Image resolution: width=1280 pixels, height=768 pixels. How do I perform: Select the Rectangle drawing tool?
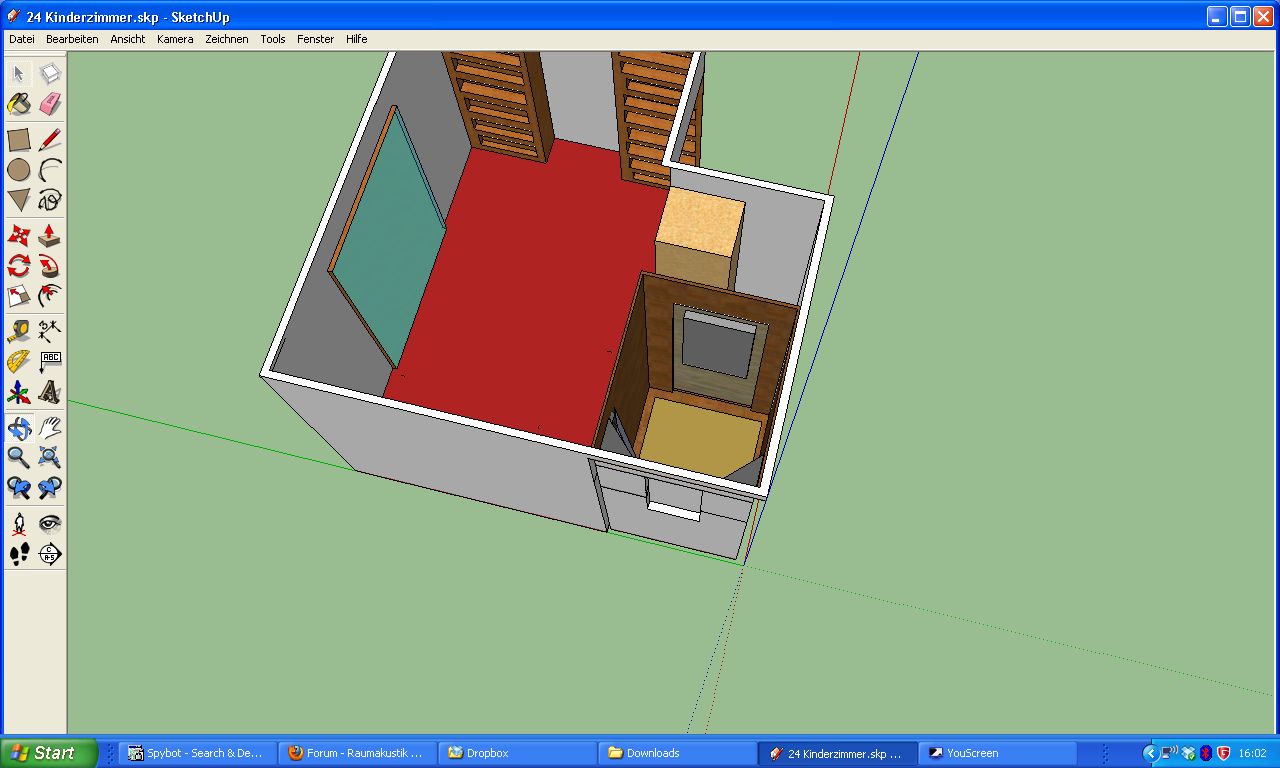(19, 140)
